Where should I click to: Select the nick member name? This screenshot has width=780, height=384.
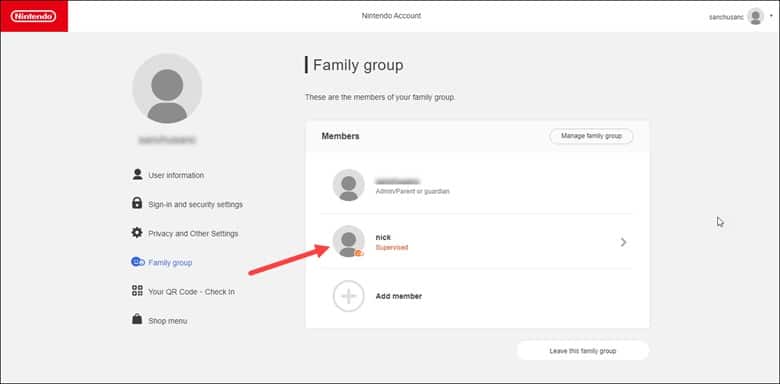(383, 237)
